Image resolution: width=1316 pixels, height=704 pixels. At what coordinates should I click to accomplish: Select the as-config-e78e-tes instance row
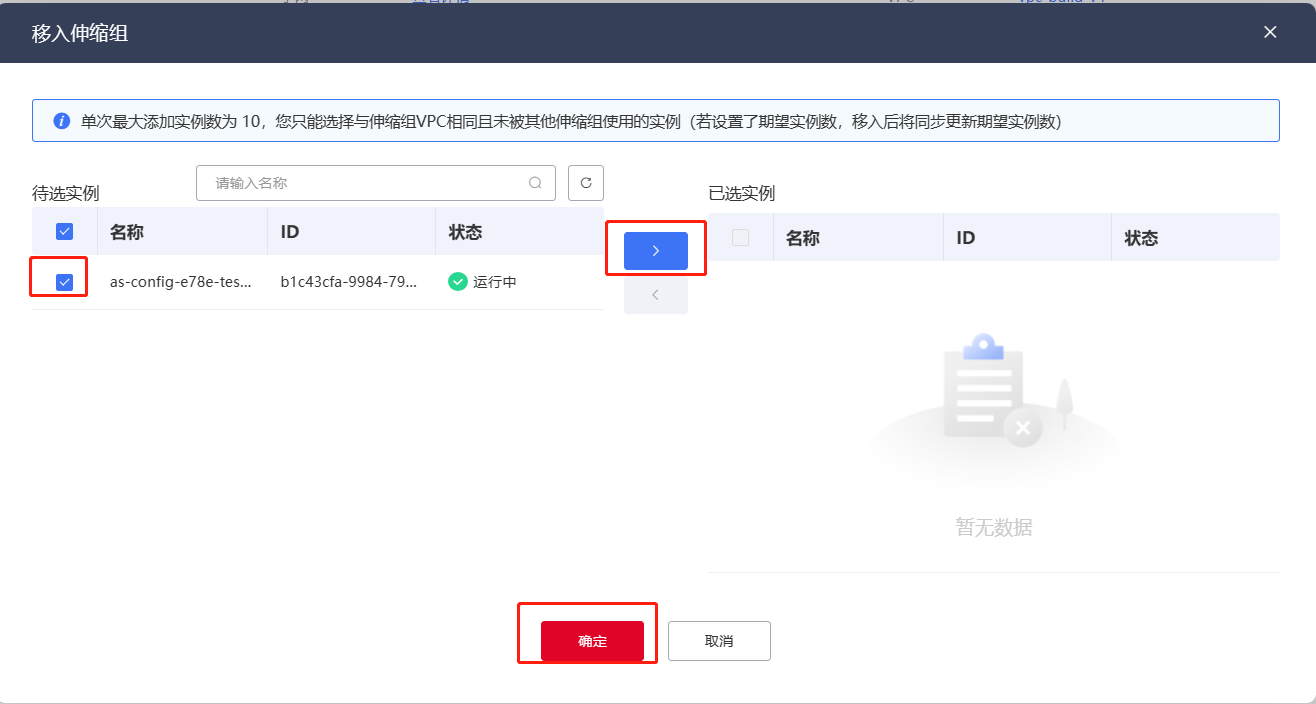tap(180, 281)
